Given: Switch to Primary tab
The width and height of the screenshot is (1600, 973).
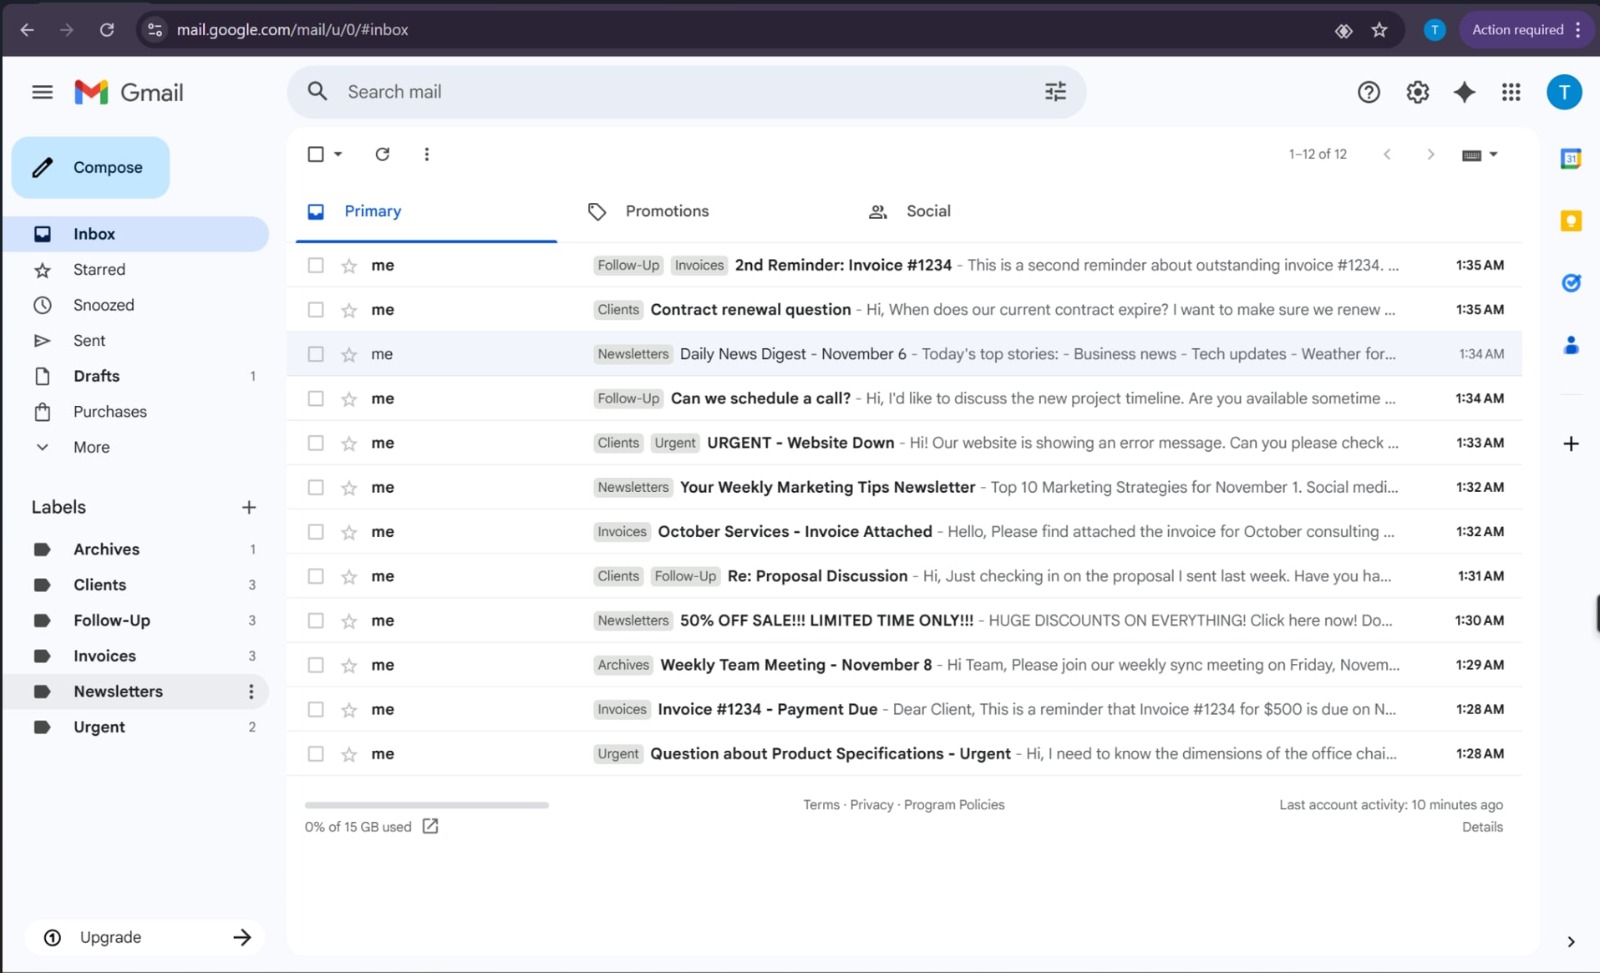Looking at the screenshot, I should [427, 211].
